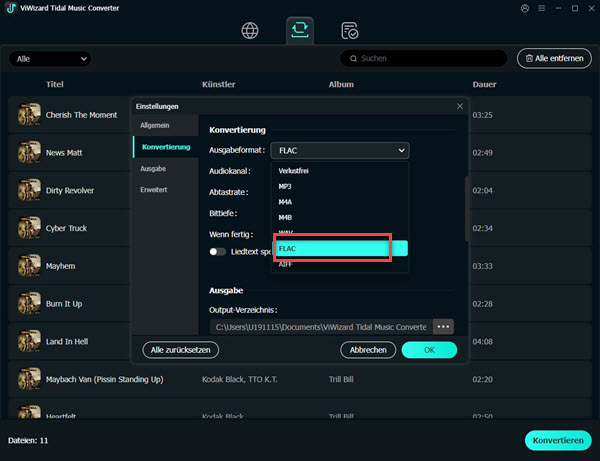Screen dimensions: 600x461
Task: Click the Album column header
Action: [341, 84]
